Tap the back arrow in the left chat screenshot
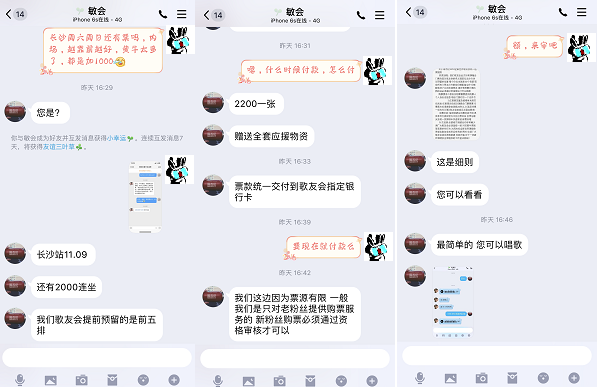 click(x=8, y=14)
